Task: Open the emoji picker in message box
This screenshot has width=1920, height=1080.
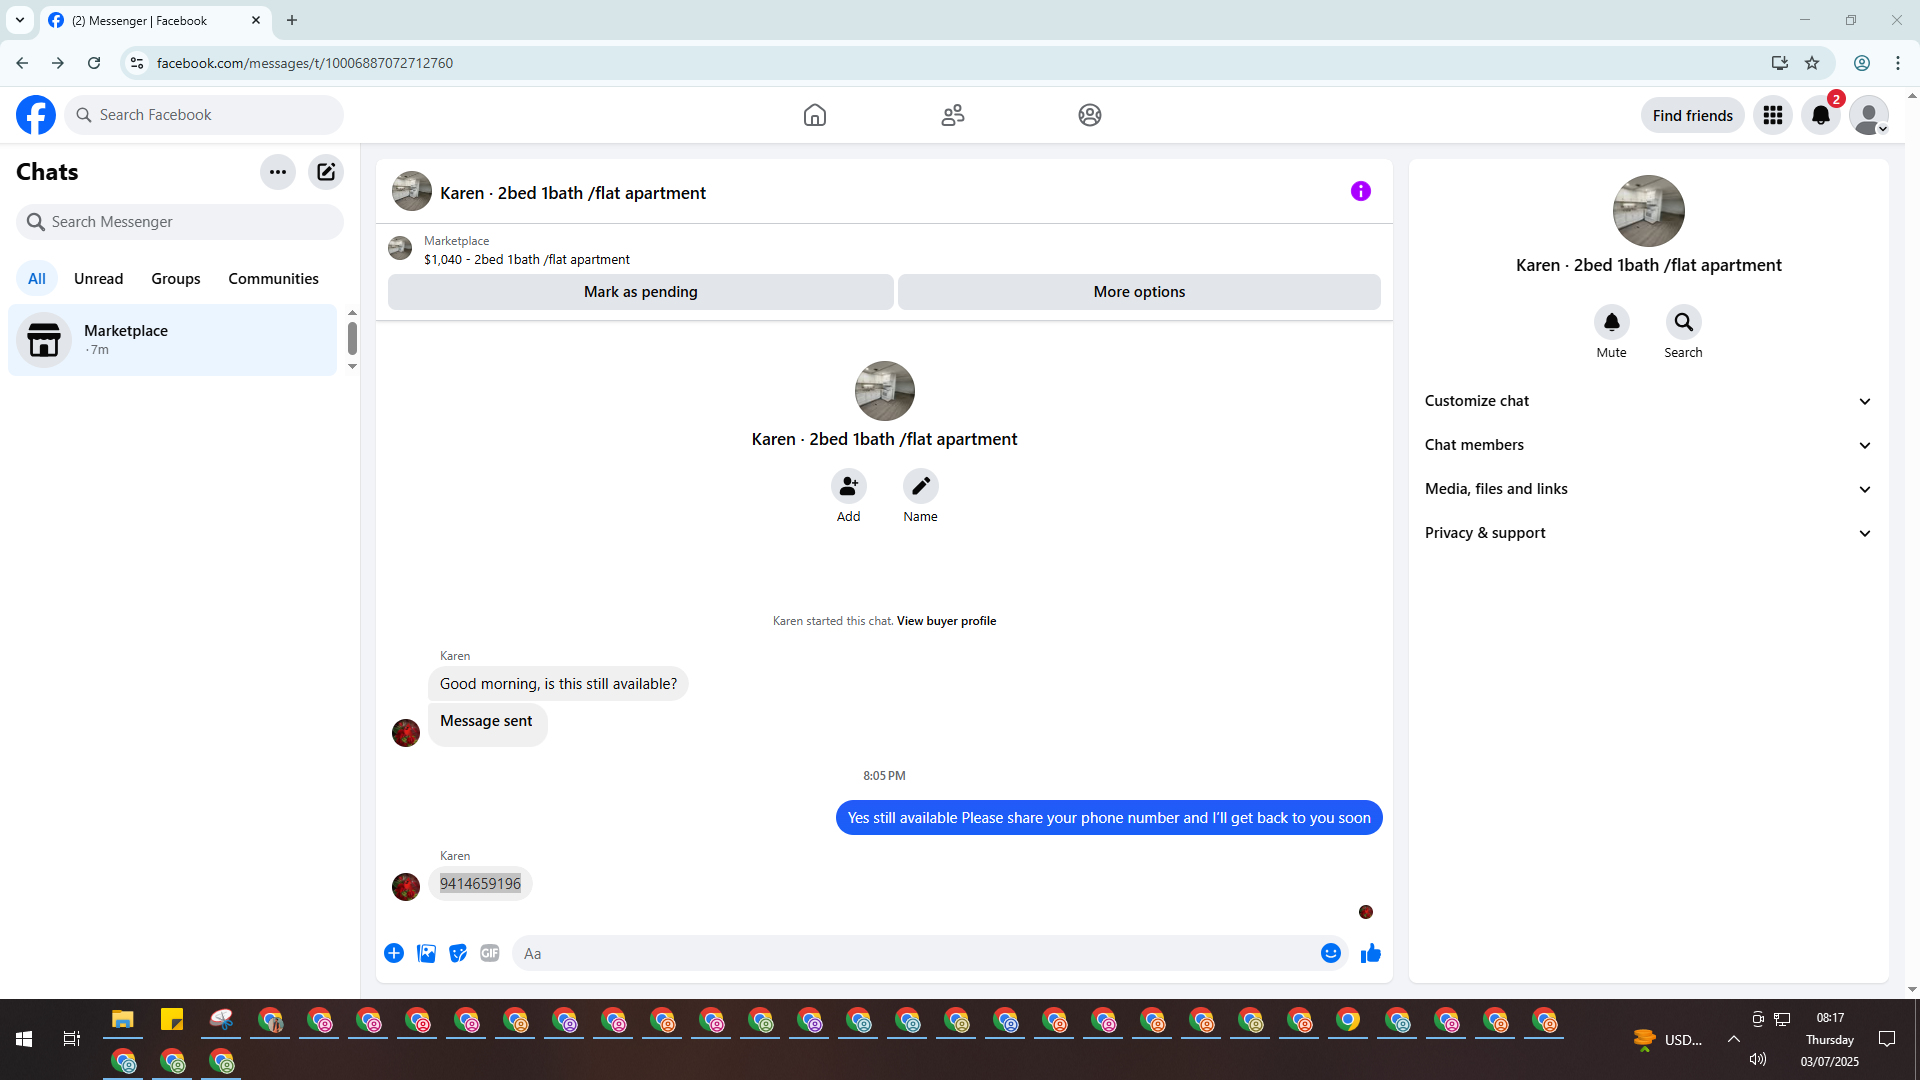Action: (x=1330, y=953)
